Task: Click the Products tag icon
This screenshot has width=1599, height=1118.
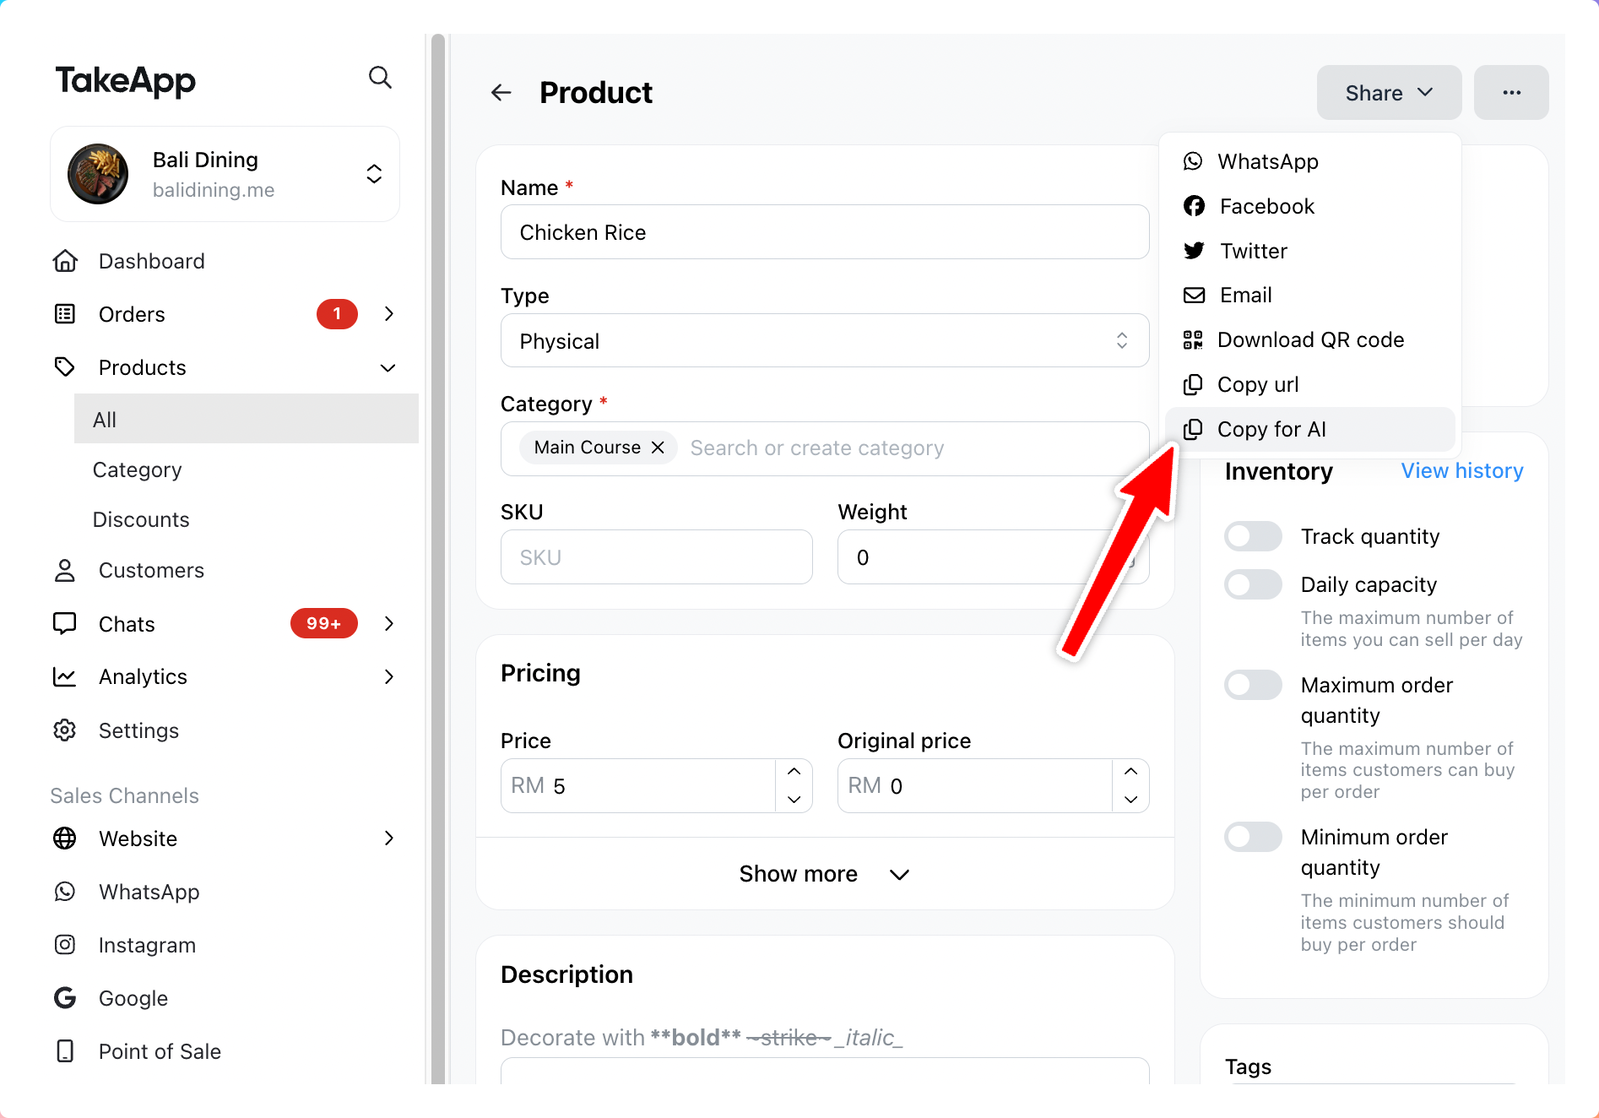Action: point(65,367)
